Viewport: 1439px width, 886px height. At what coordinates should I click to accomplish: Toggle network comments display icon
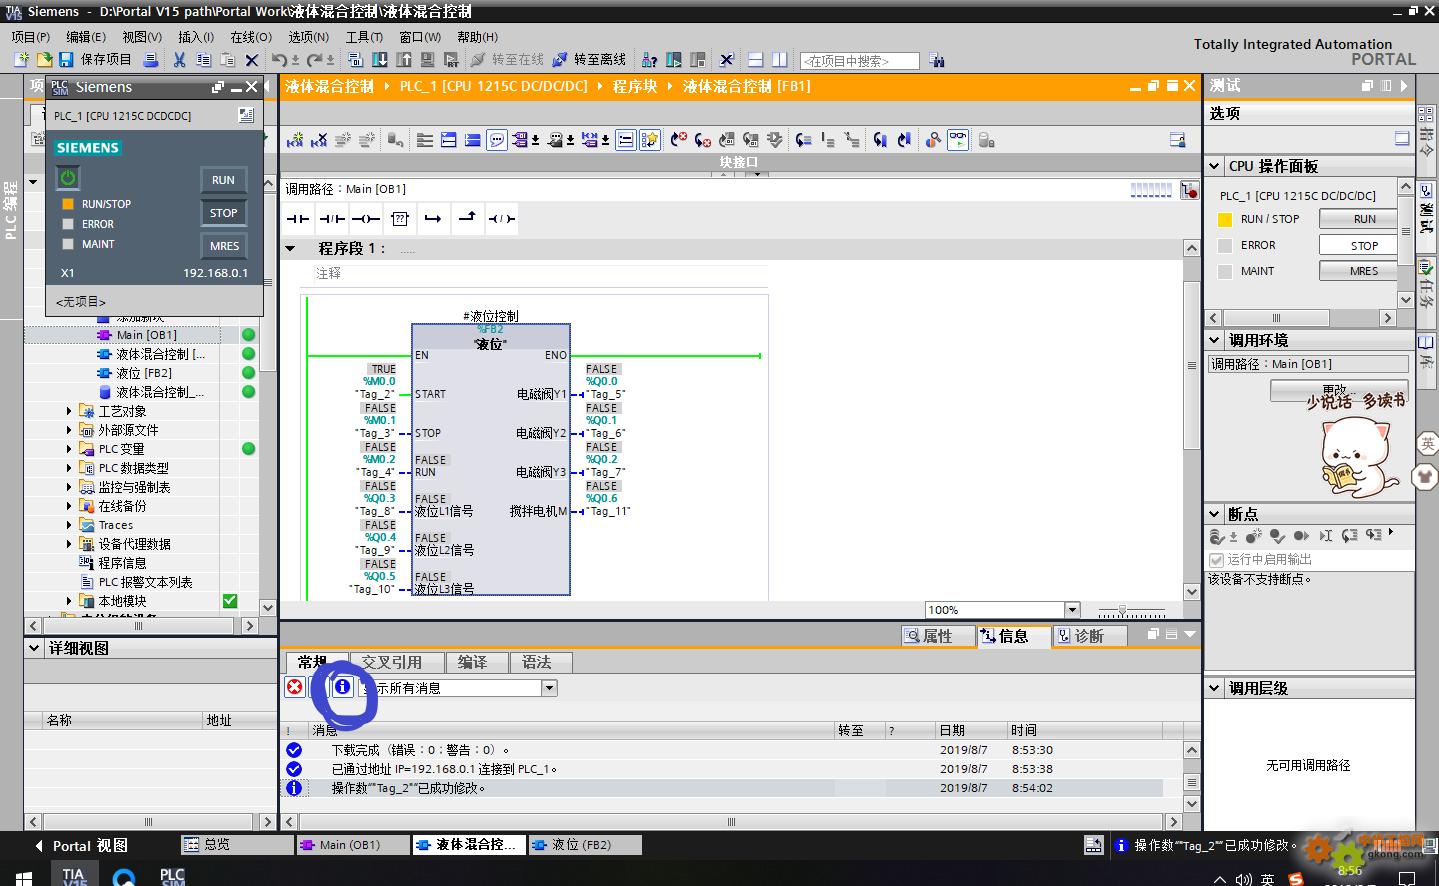625,140
